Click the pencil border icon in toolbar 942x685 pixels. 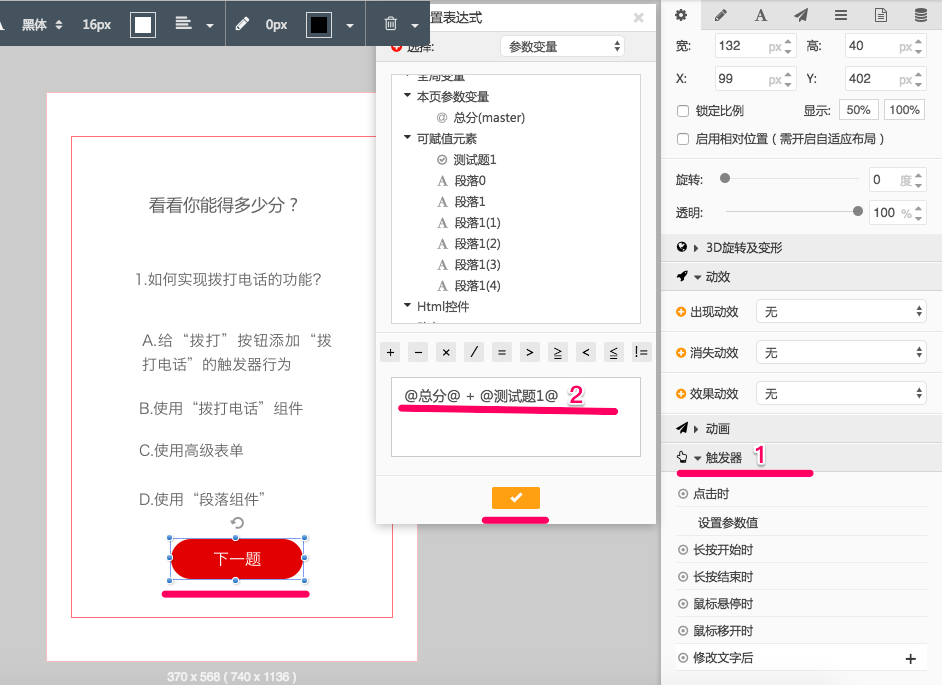click(241, 24)
